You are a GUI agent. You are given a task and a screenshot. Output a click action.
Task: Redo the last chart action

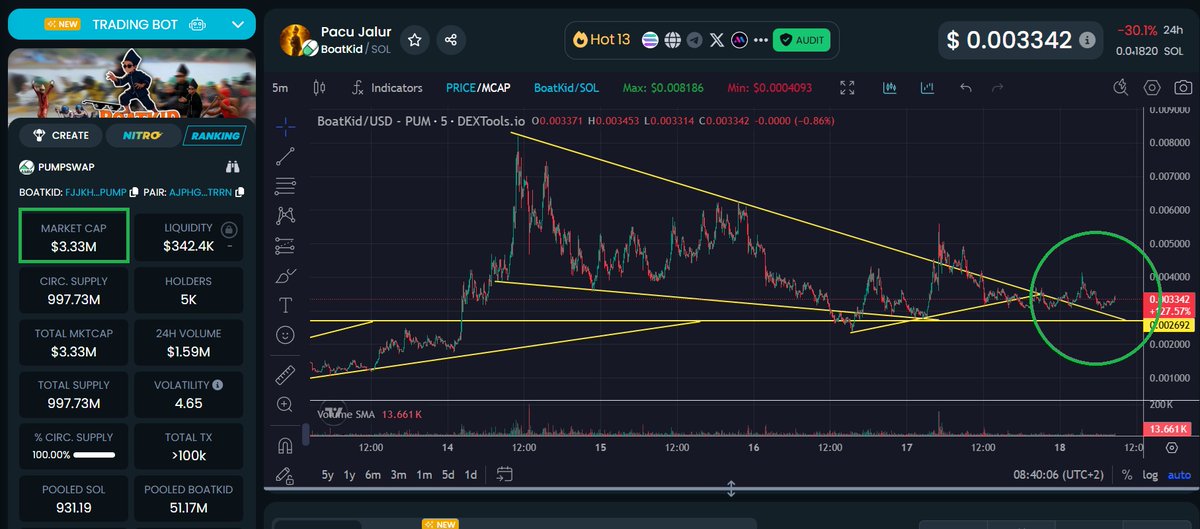(997, 88)
